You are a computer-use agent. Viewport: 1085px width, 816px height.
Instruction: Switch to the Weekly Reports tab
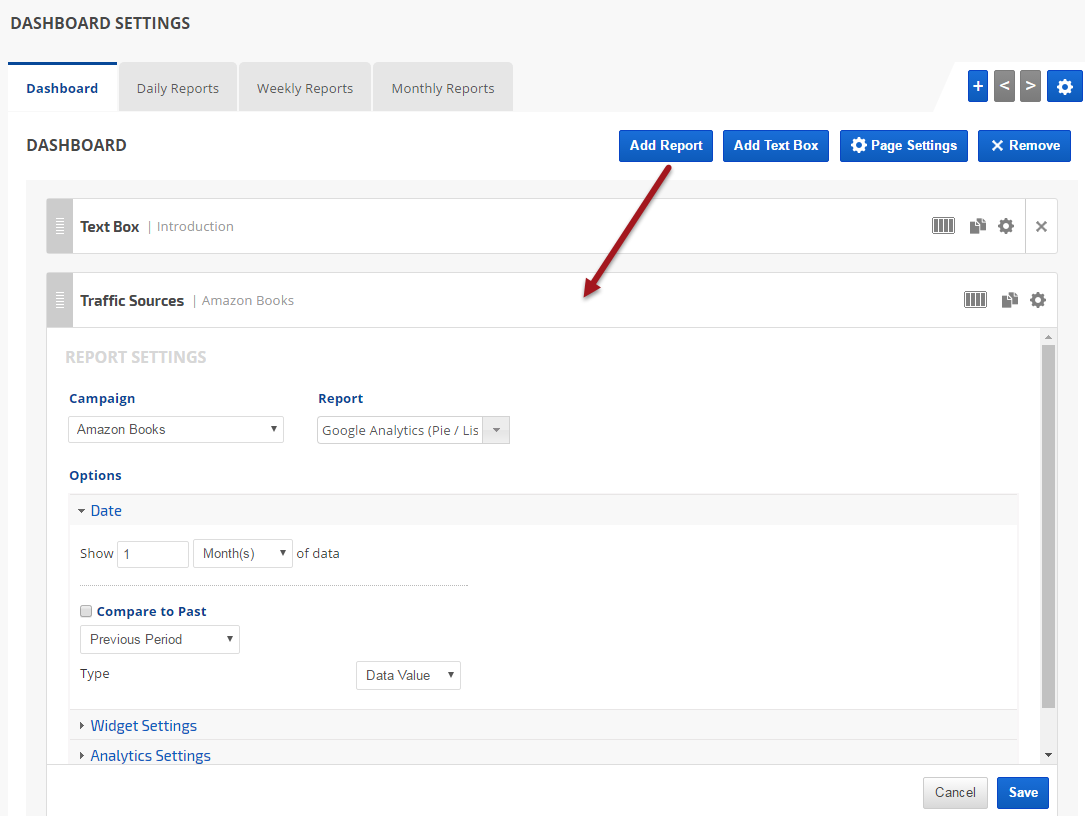[x=304, y=88]
